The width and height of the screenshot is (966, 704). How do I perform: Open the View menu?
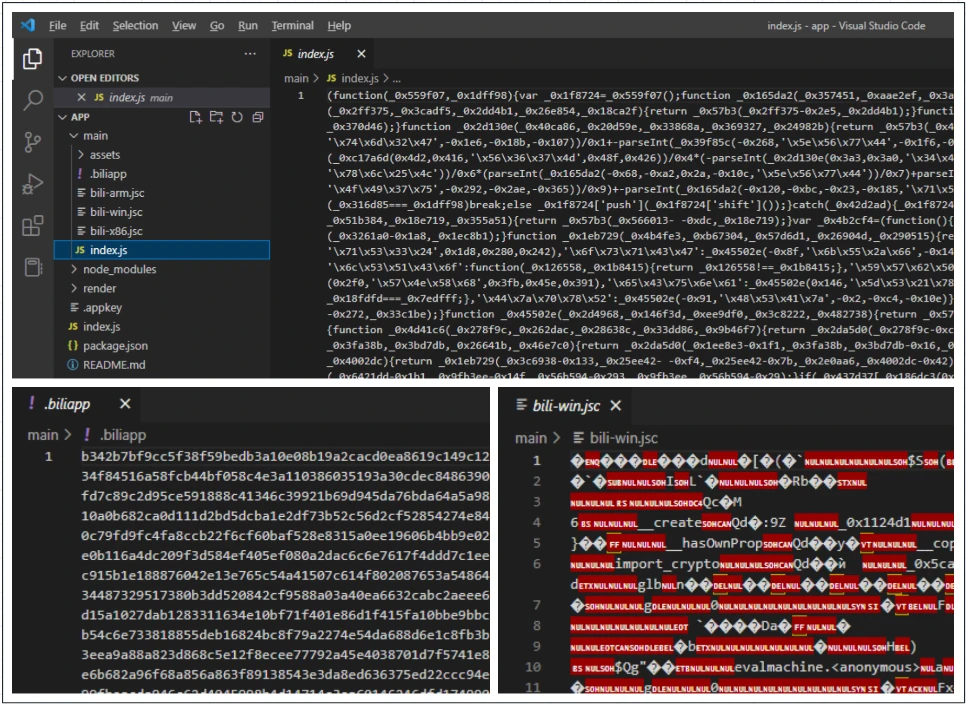(x=184, y=25)
